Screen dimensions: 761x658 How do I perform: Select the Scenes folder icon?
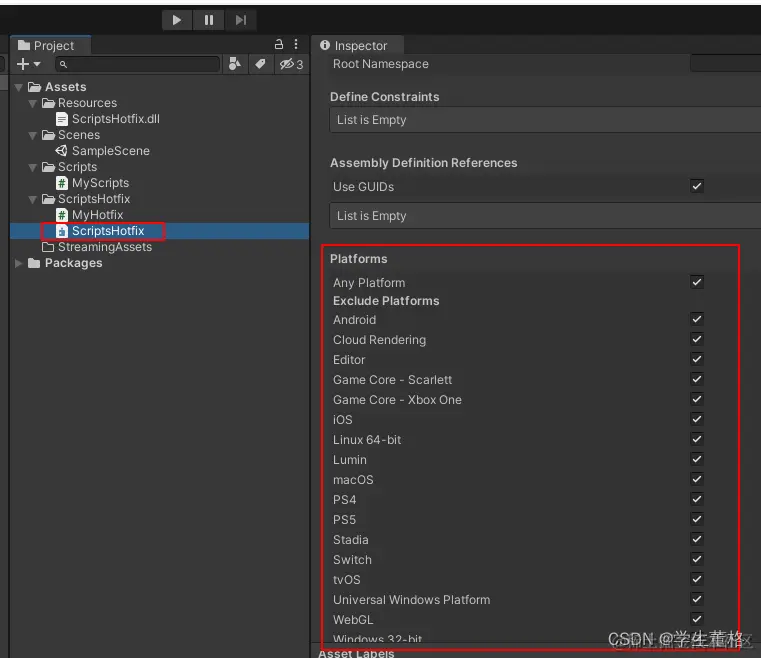click(x=49, y=135)
